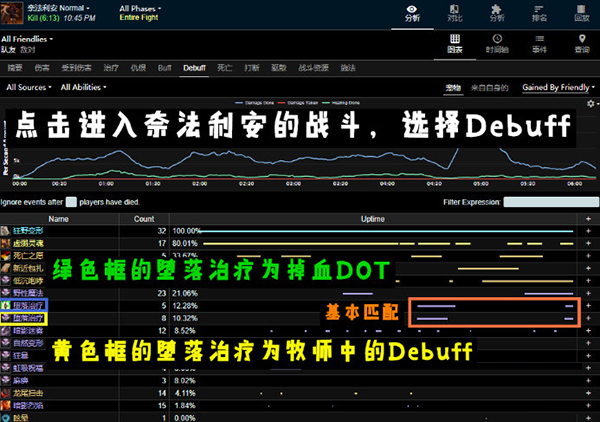
Task: Open the 查询 query search icon
Action: point(581,43)
